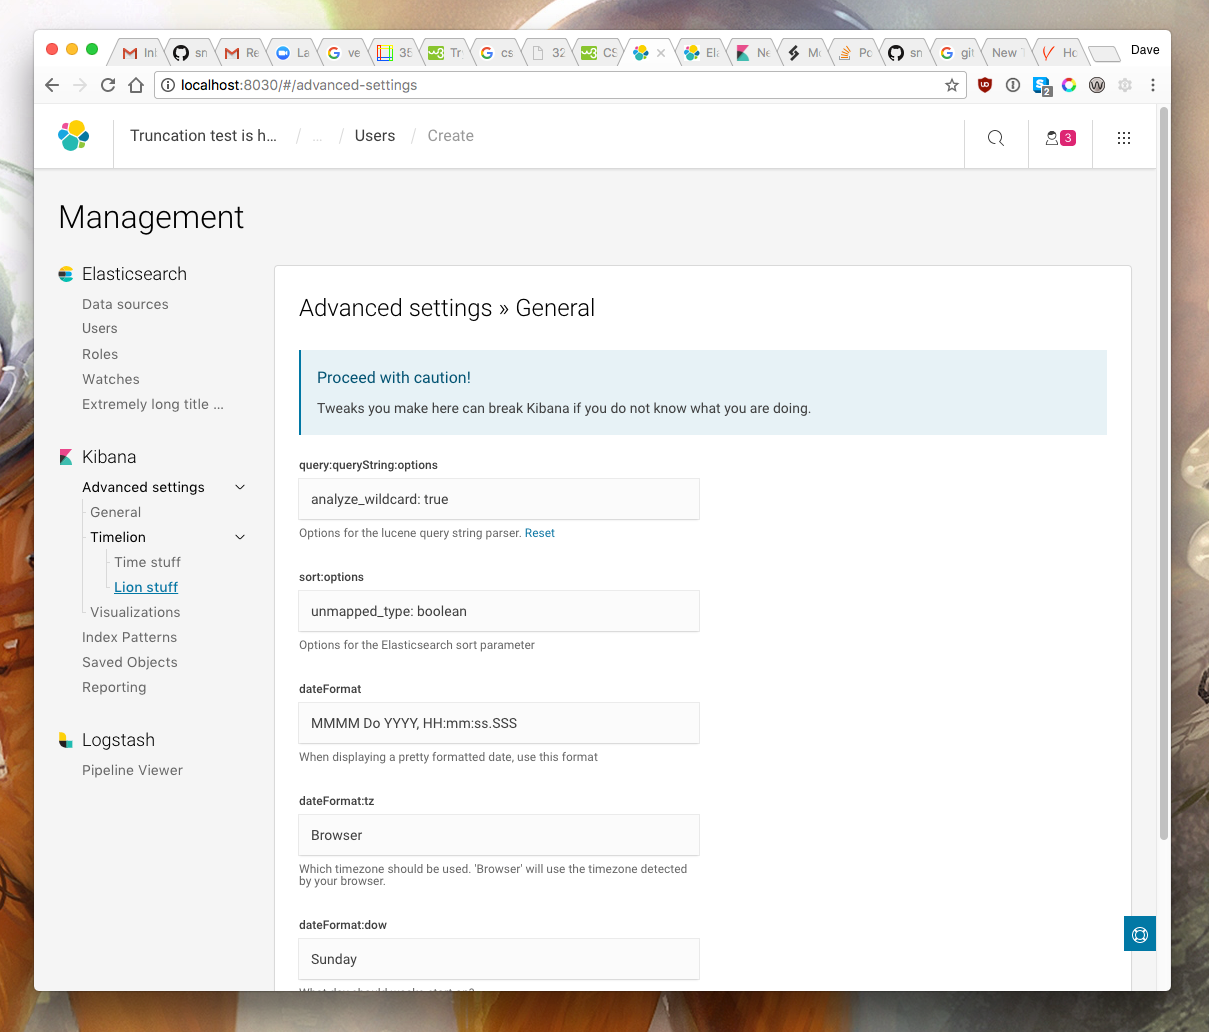Click the Dave profile button in Chrome
Viewport: 1209px width, 1032px height.
tap(1145, 50)
